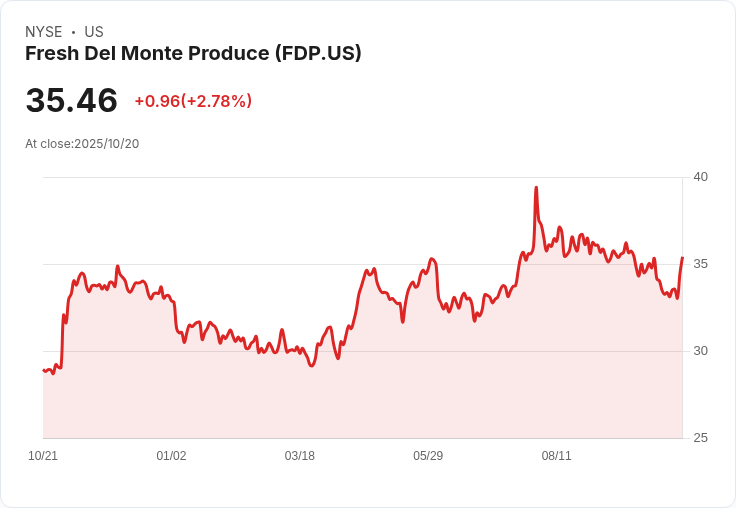Click the 30 price axis label
The height and width of the screenshot is (508, 736).
tap(700, 351)
